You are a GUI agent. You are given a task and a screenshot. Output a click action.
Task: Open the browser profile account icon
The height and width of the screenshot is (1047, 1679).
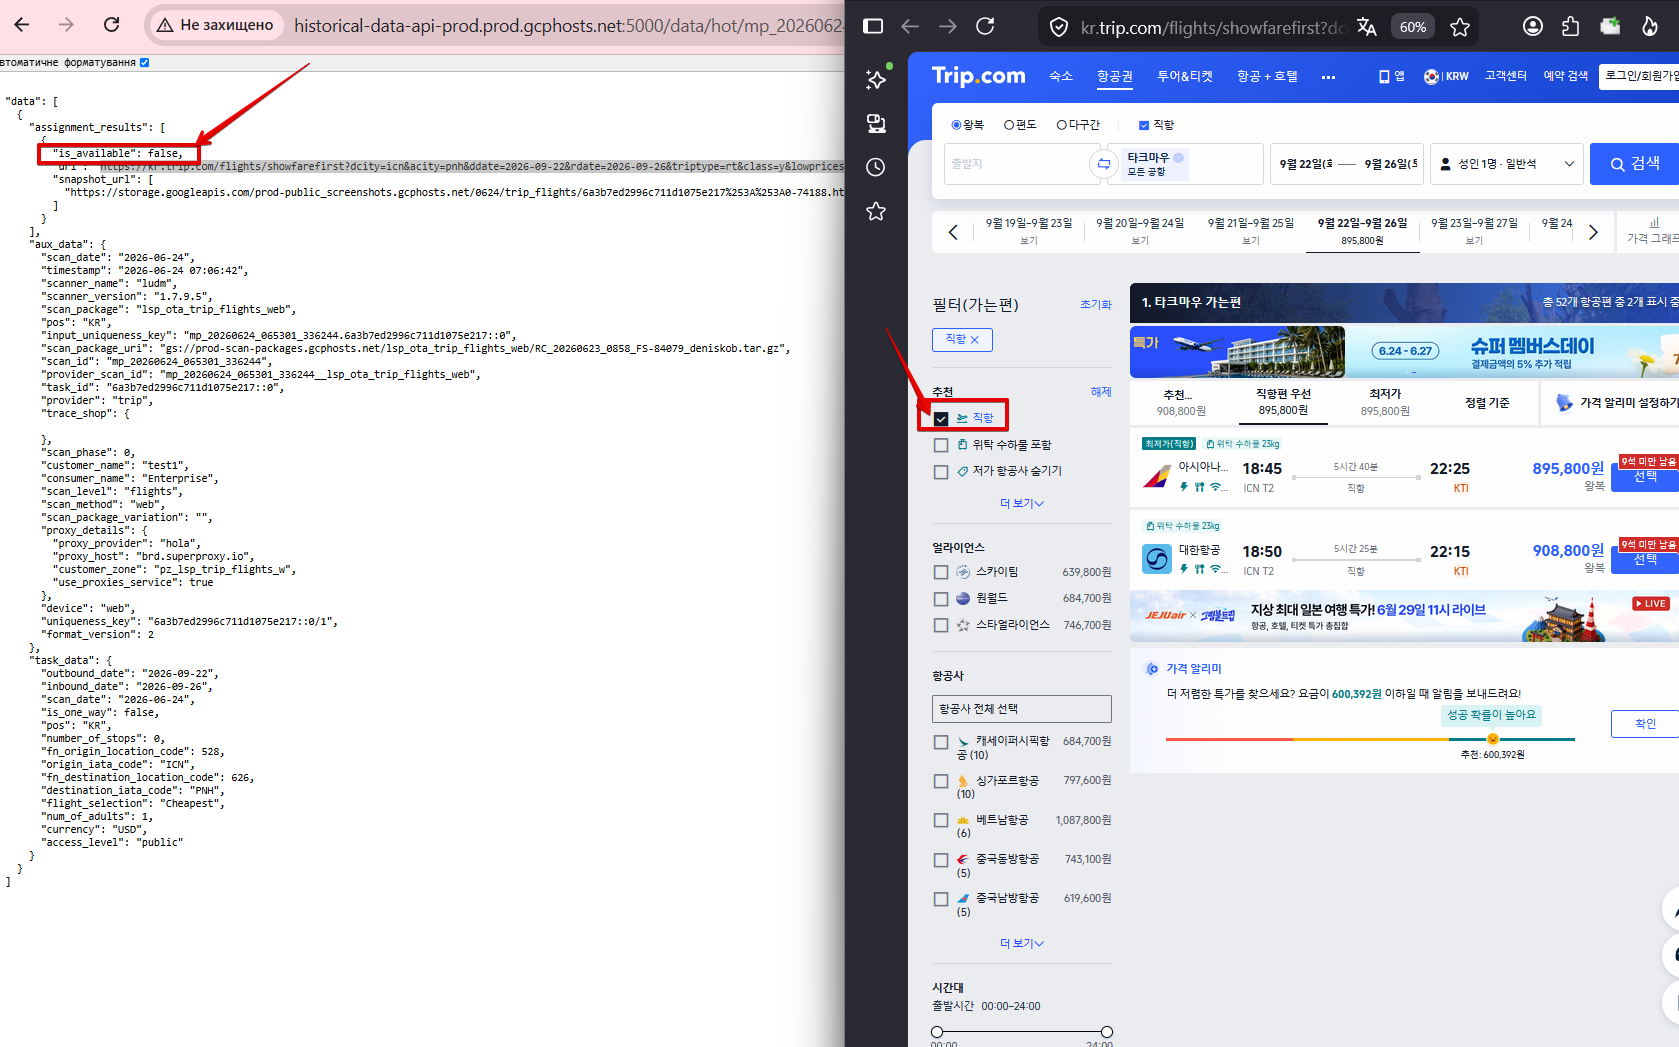[1532, 26]
